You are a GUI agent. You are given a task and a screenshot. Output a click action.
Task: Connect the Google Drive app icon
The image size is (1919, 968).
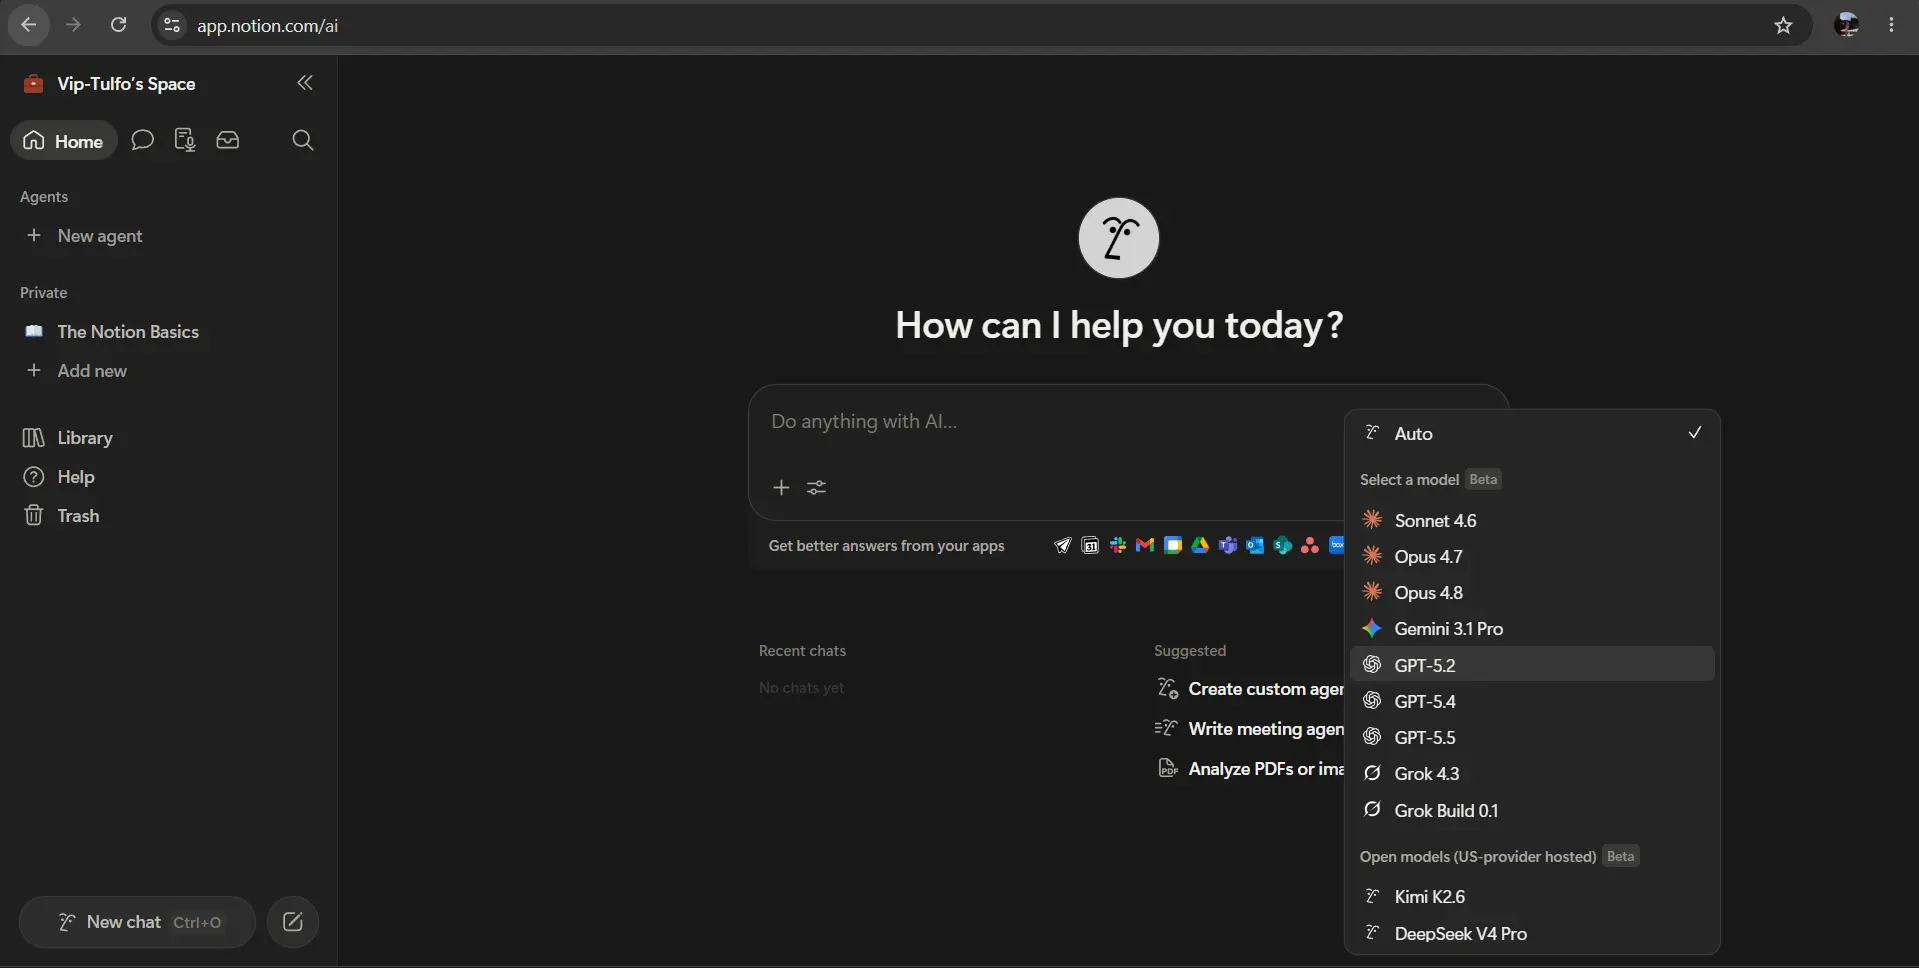pyautogui.click(x=1200, y=545)
